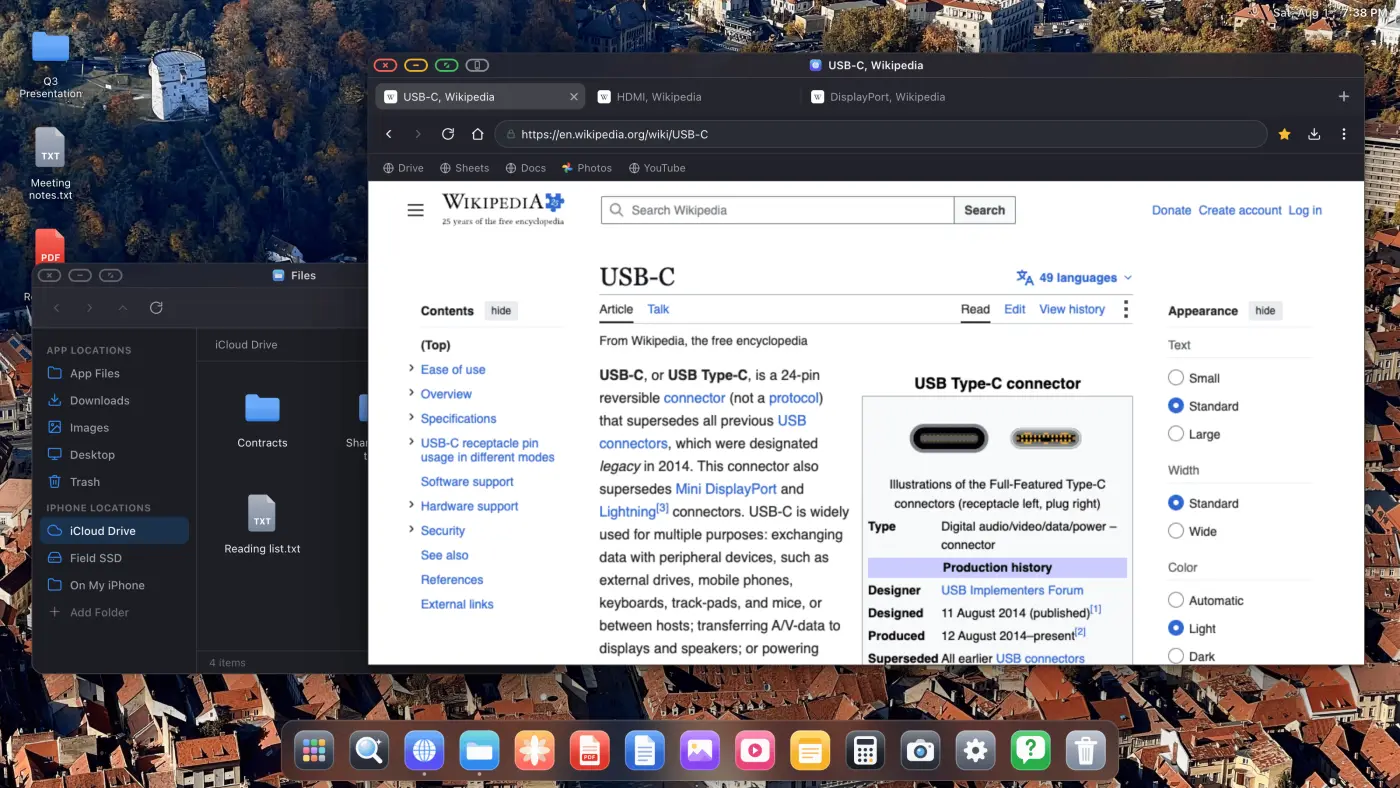Open the camera app in the dock
1400x788 pixels.
[921, 750]
